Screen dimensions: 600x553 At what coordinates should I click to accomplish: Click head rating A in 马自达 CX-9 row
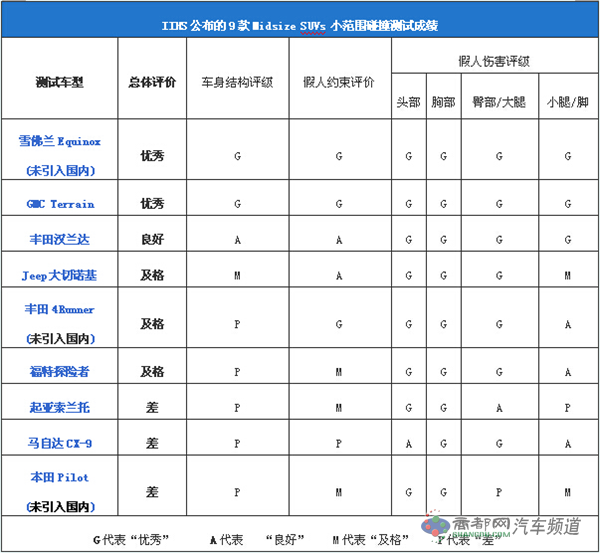pos(409,444)
